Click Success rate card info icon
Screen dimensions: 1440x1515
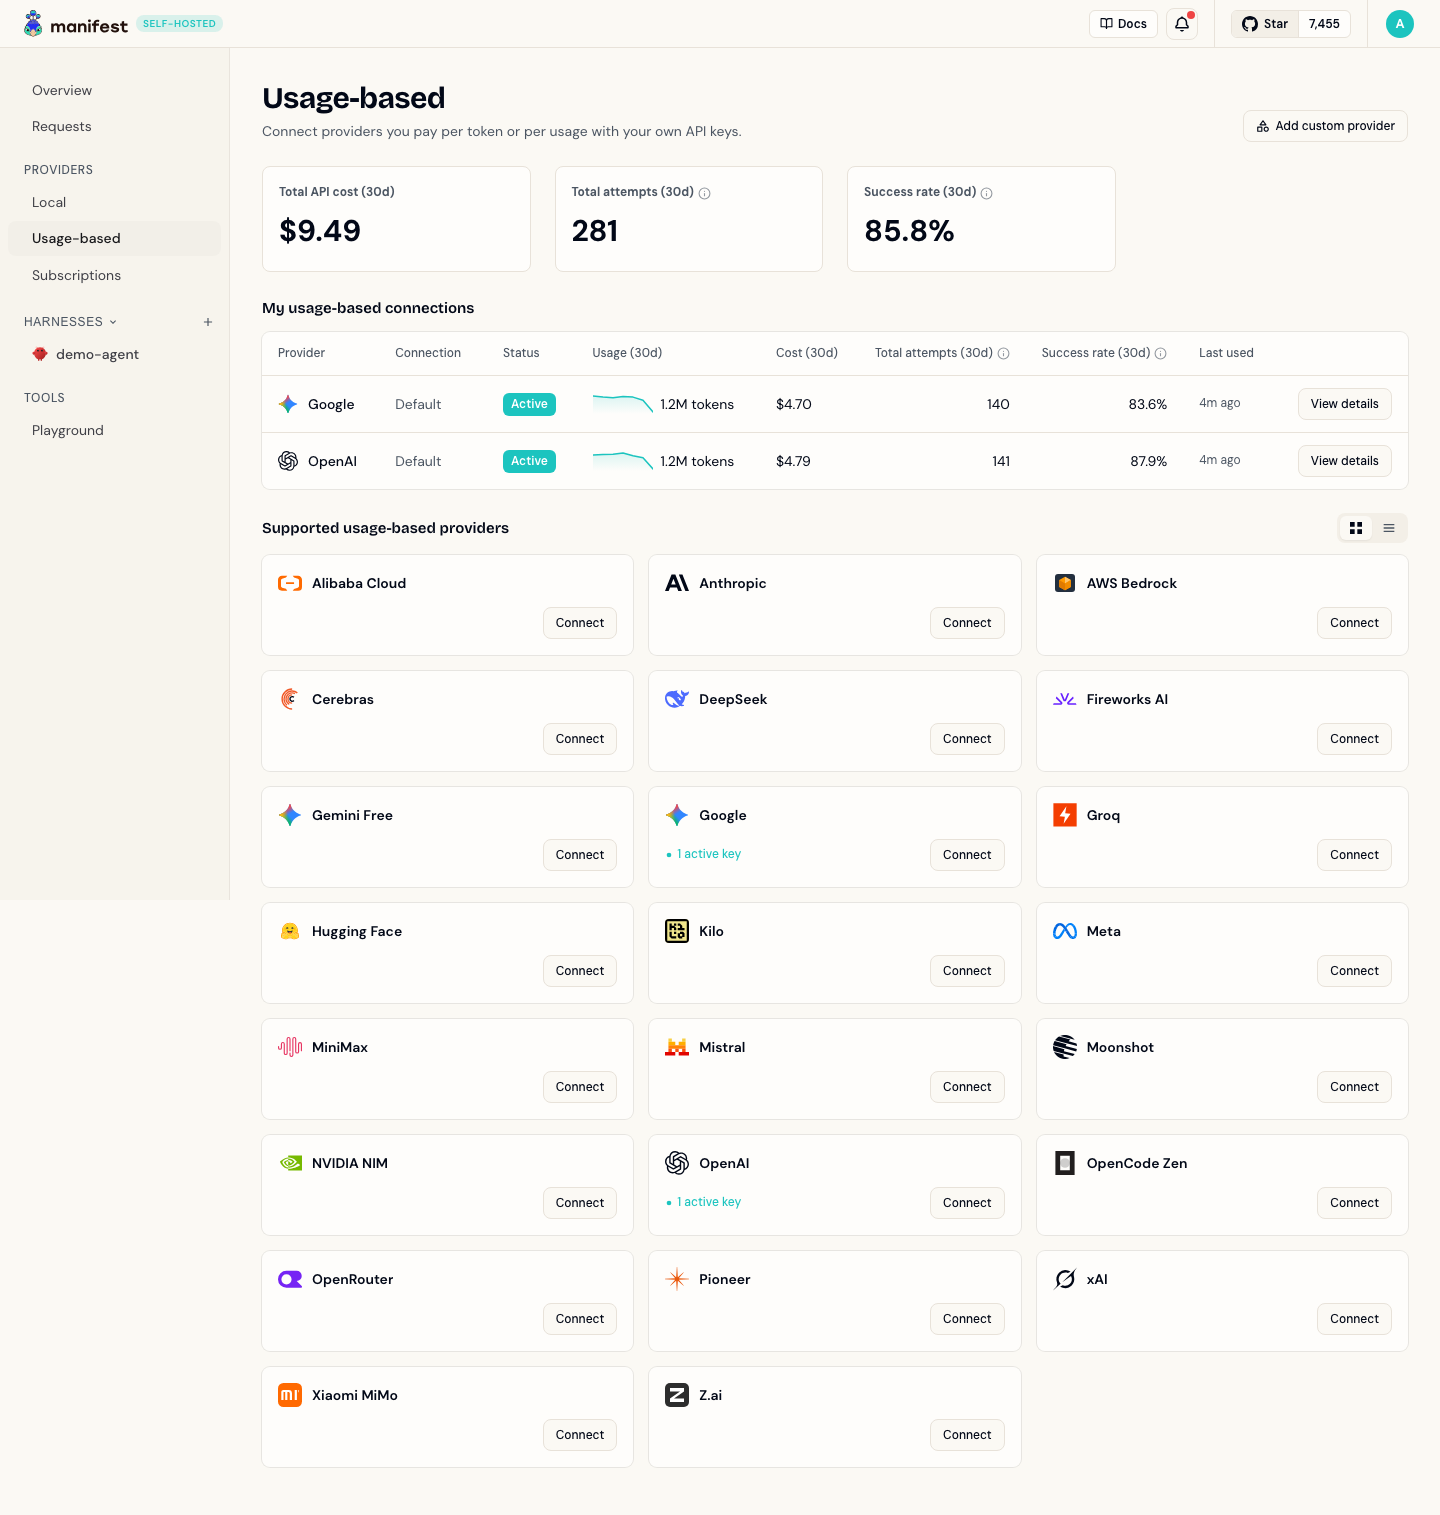pos(986,193)
